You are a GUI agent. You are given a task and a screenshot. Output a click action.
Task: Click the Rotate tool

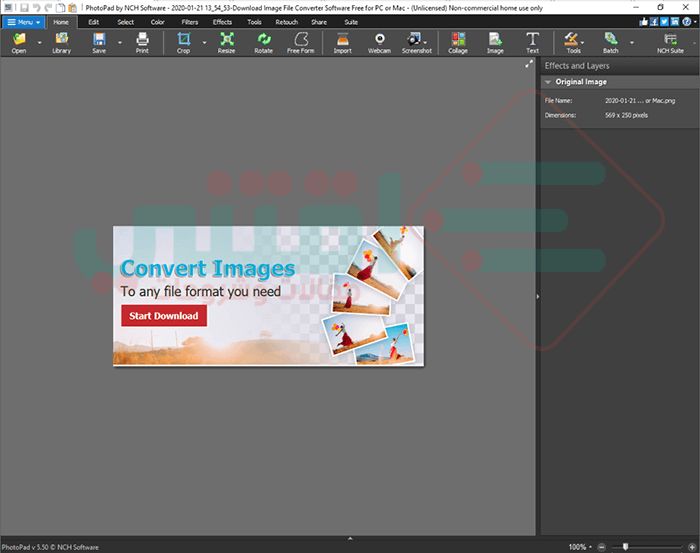[x=263, y=43]
